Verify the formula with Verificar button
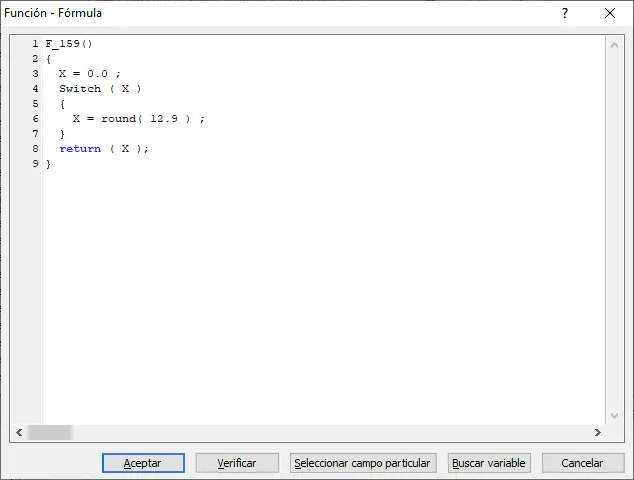Screen dimensions: 634x480 (237, 463)
